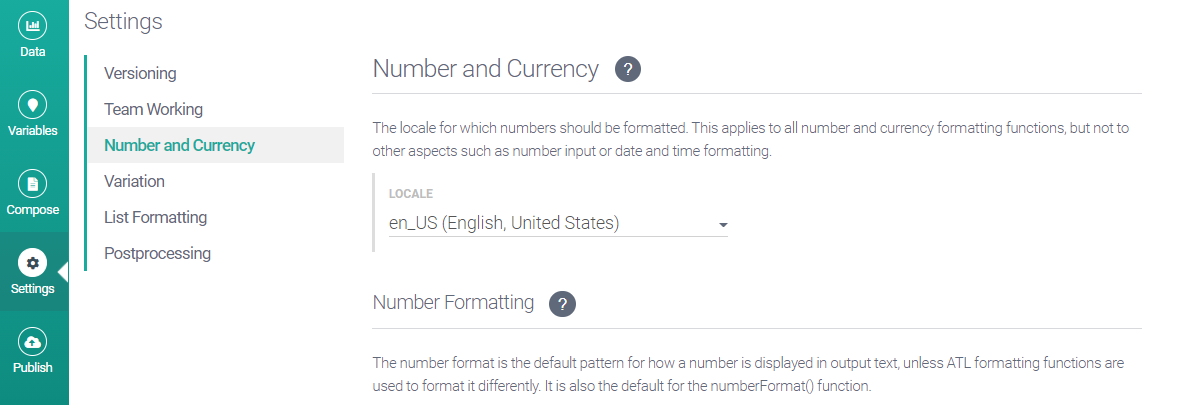1185x405 pixels.
Task: Expand the Locale dropdown arrow
Action: [722, 225]
